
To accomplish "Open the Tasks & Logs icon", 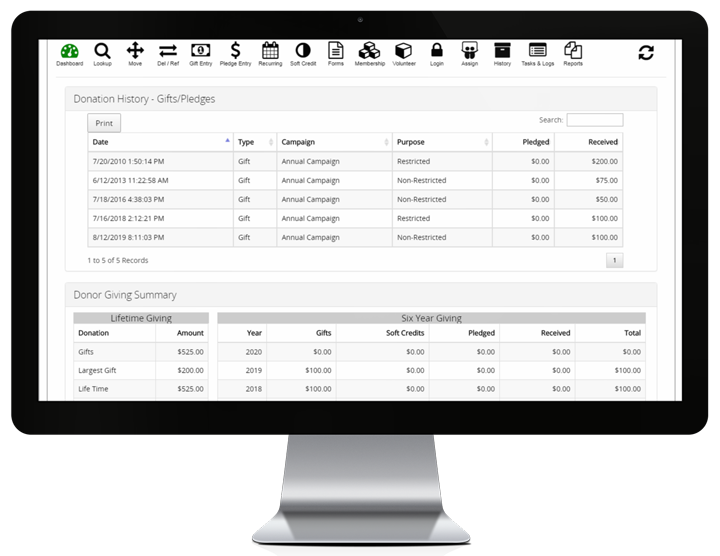I will click(x=538, y=55).
